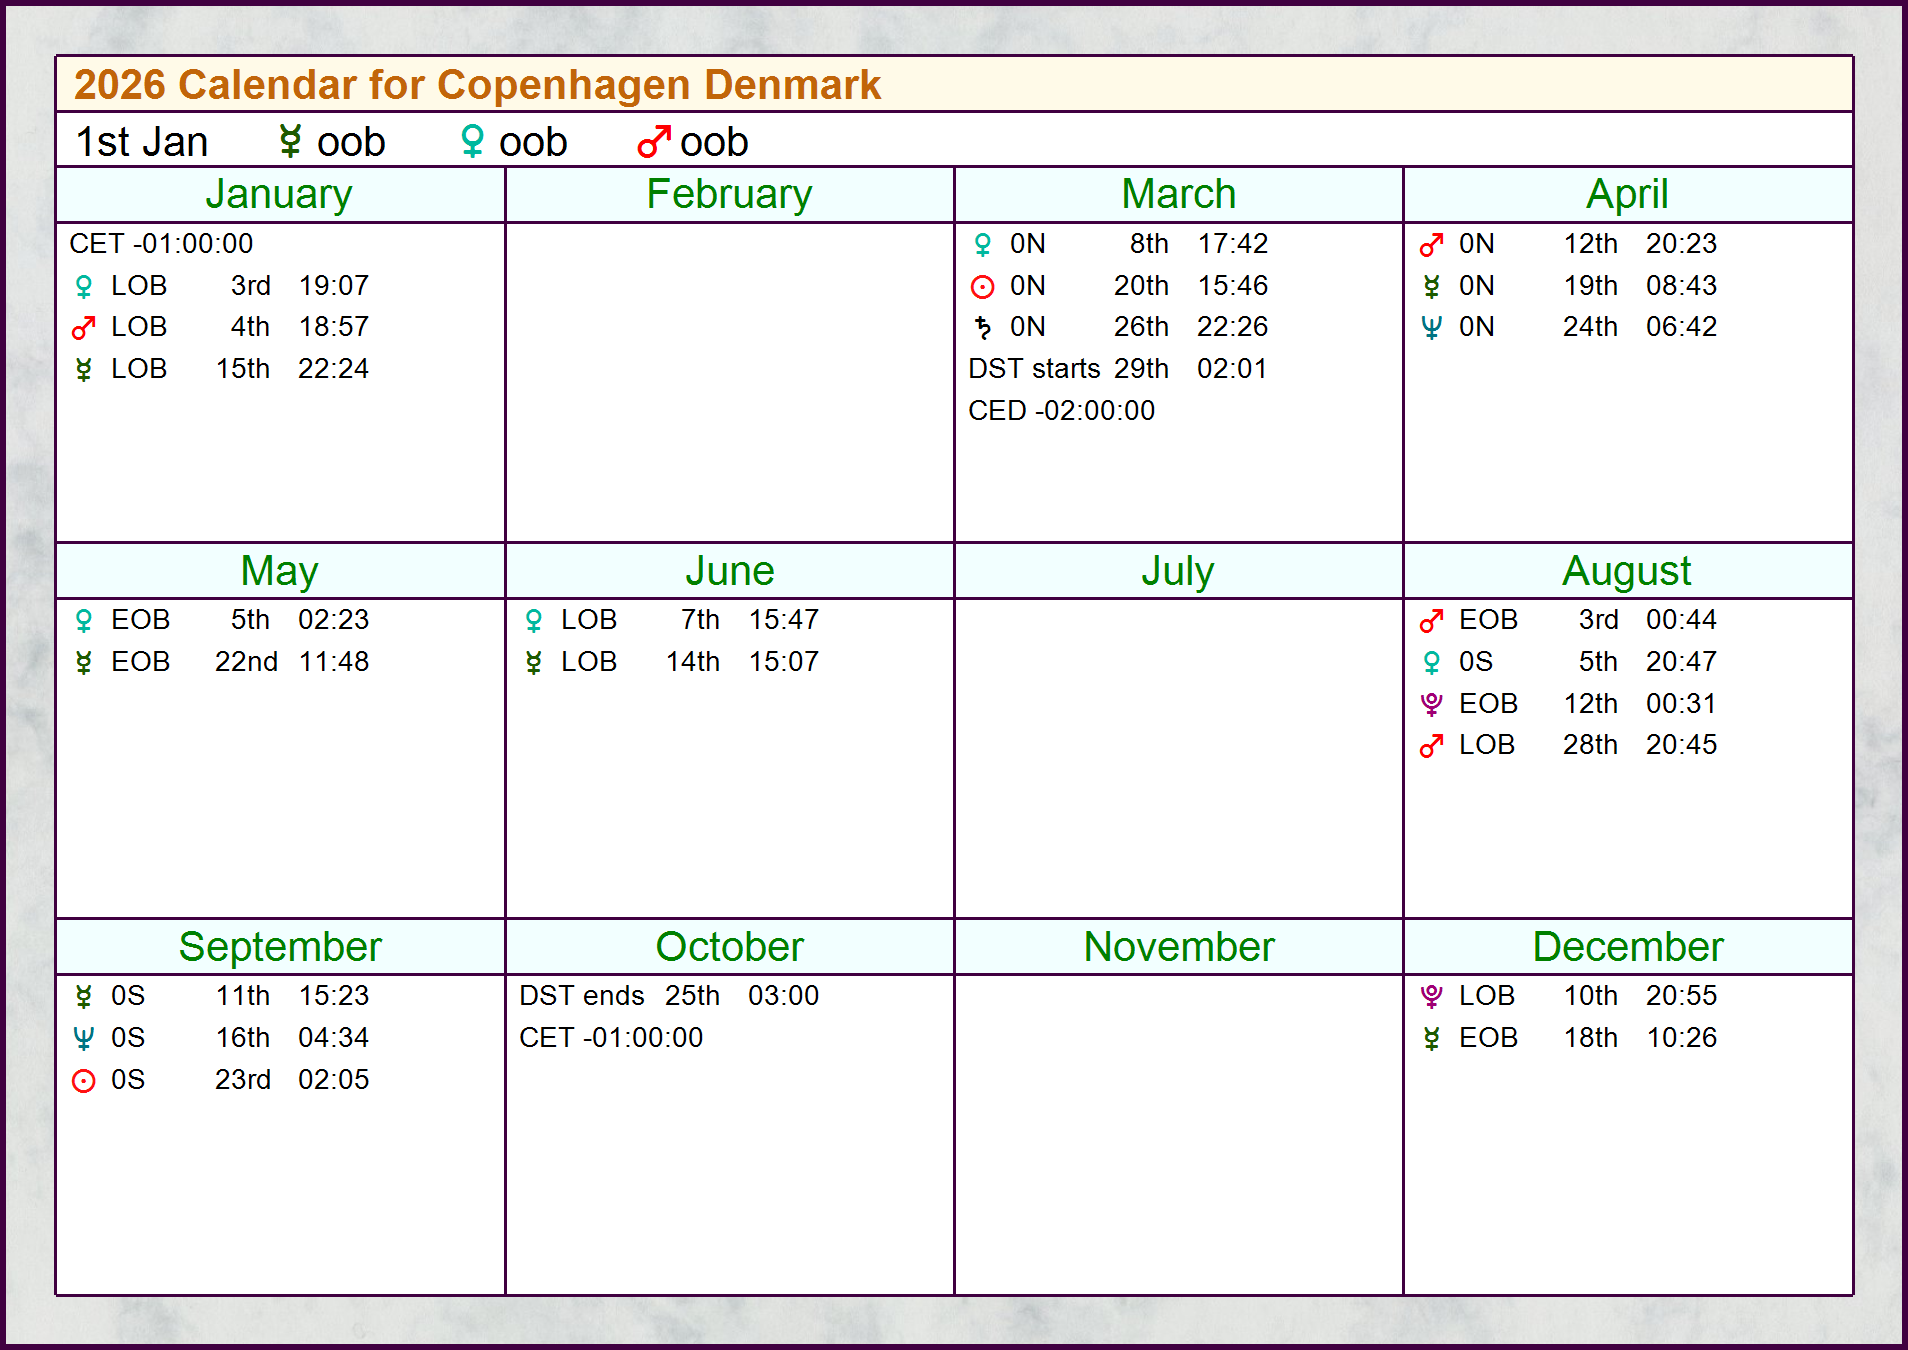Select the Sun icon in September's 23rd entry
Viewport: 1908px width, 1350px height.
(x=84, y=1081)
